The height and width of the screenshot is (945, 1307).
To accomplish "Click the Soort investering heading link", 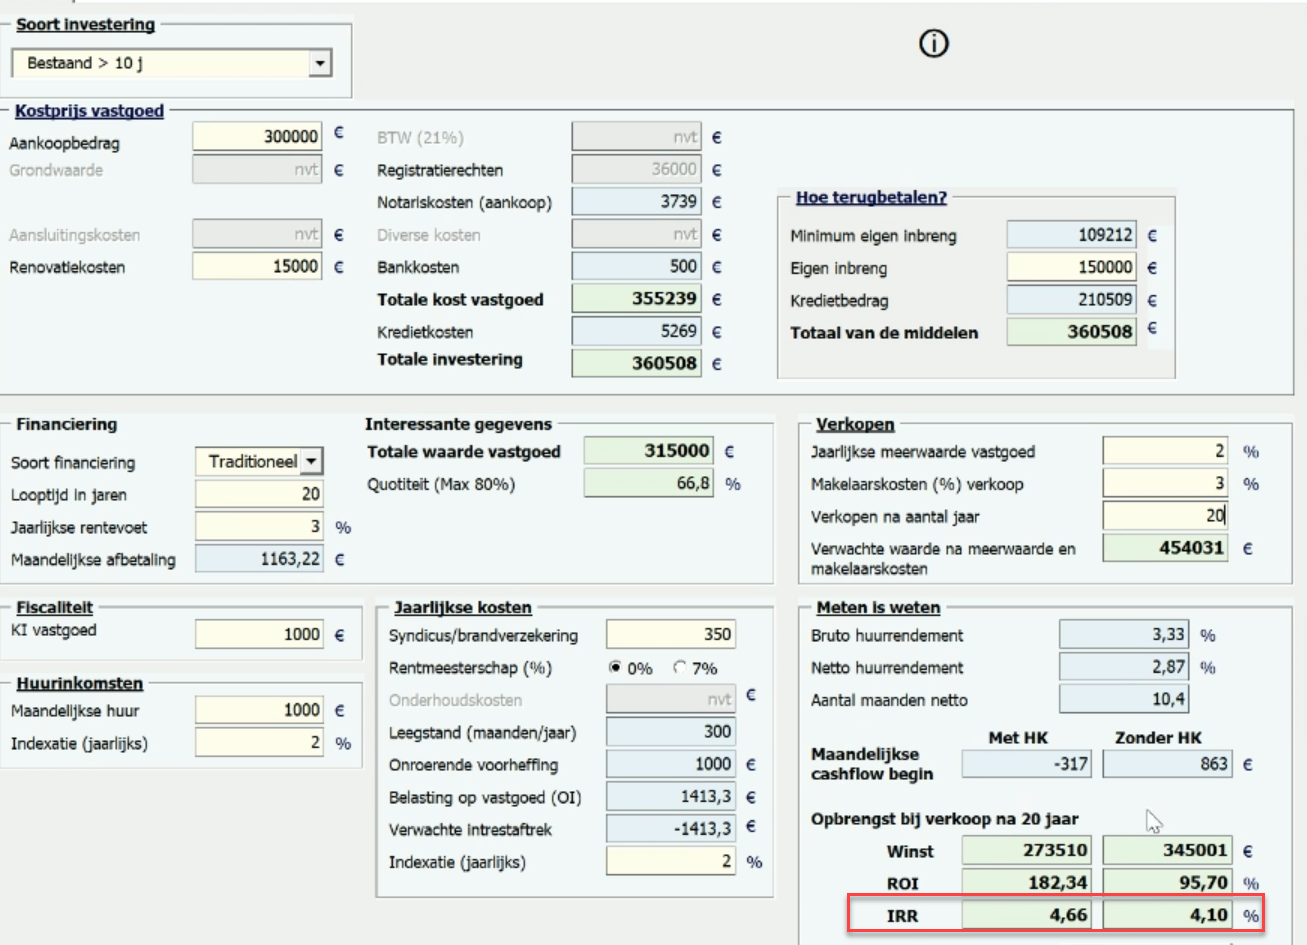I will 85,24.
